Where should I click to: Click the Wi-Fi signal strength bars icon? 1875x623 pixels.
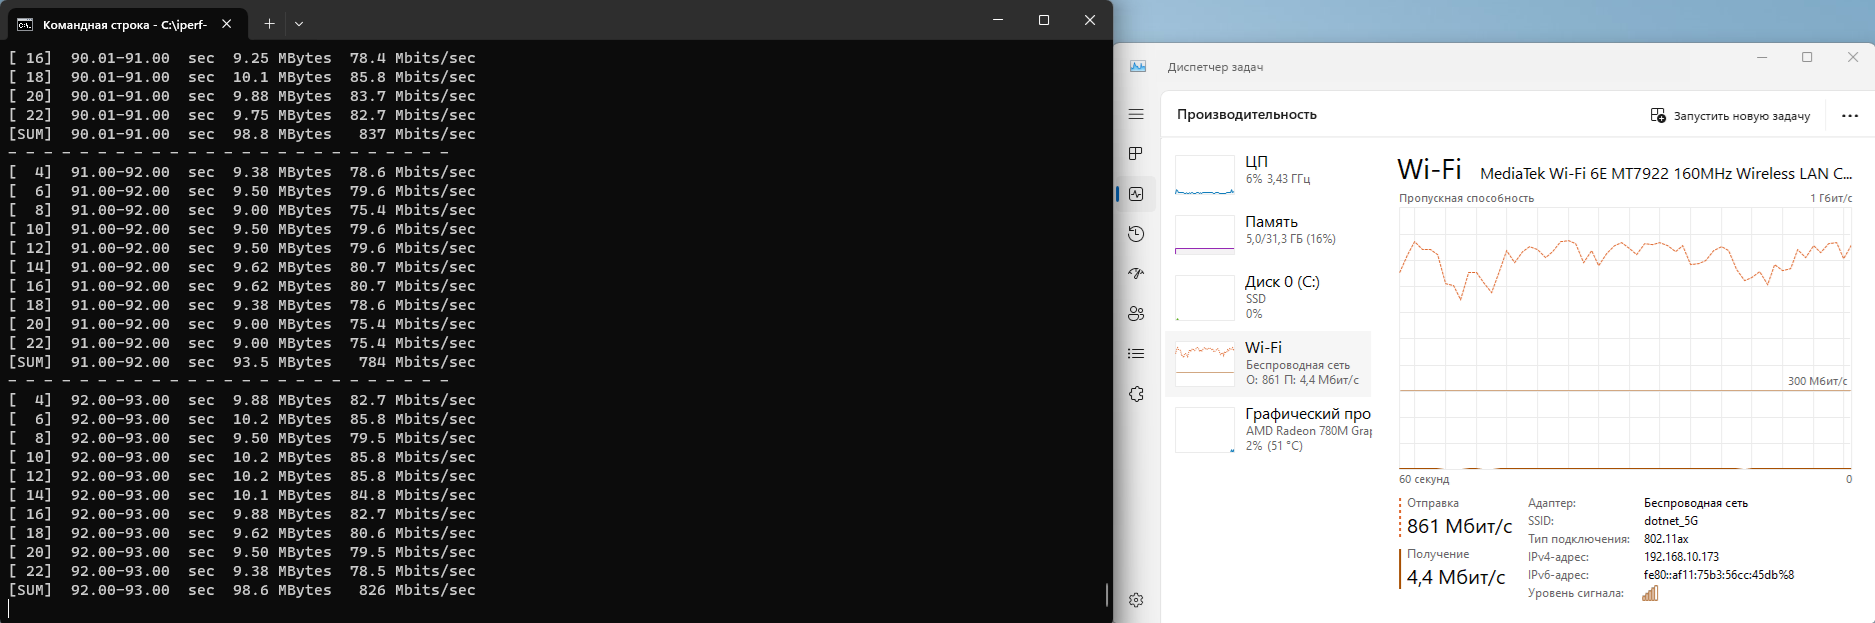click(1650, 593)
